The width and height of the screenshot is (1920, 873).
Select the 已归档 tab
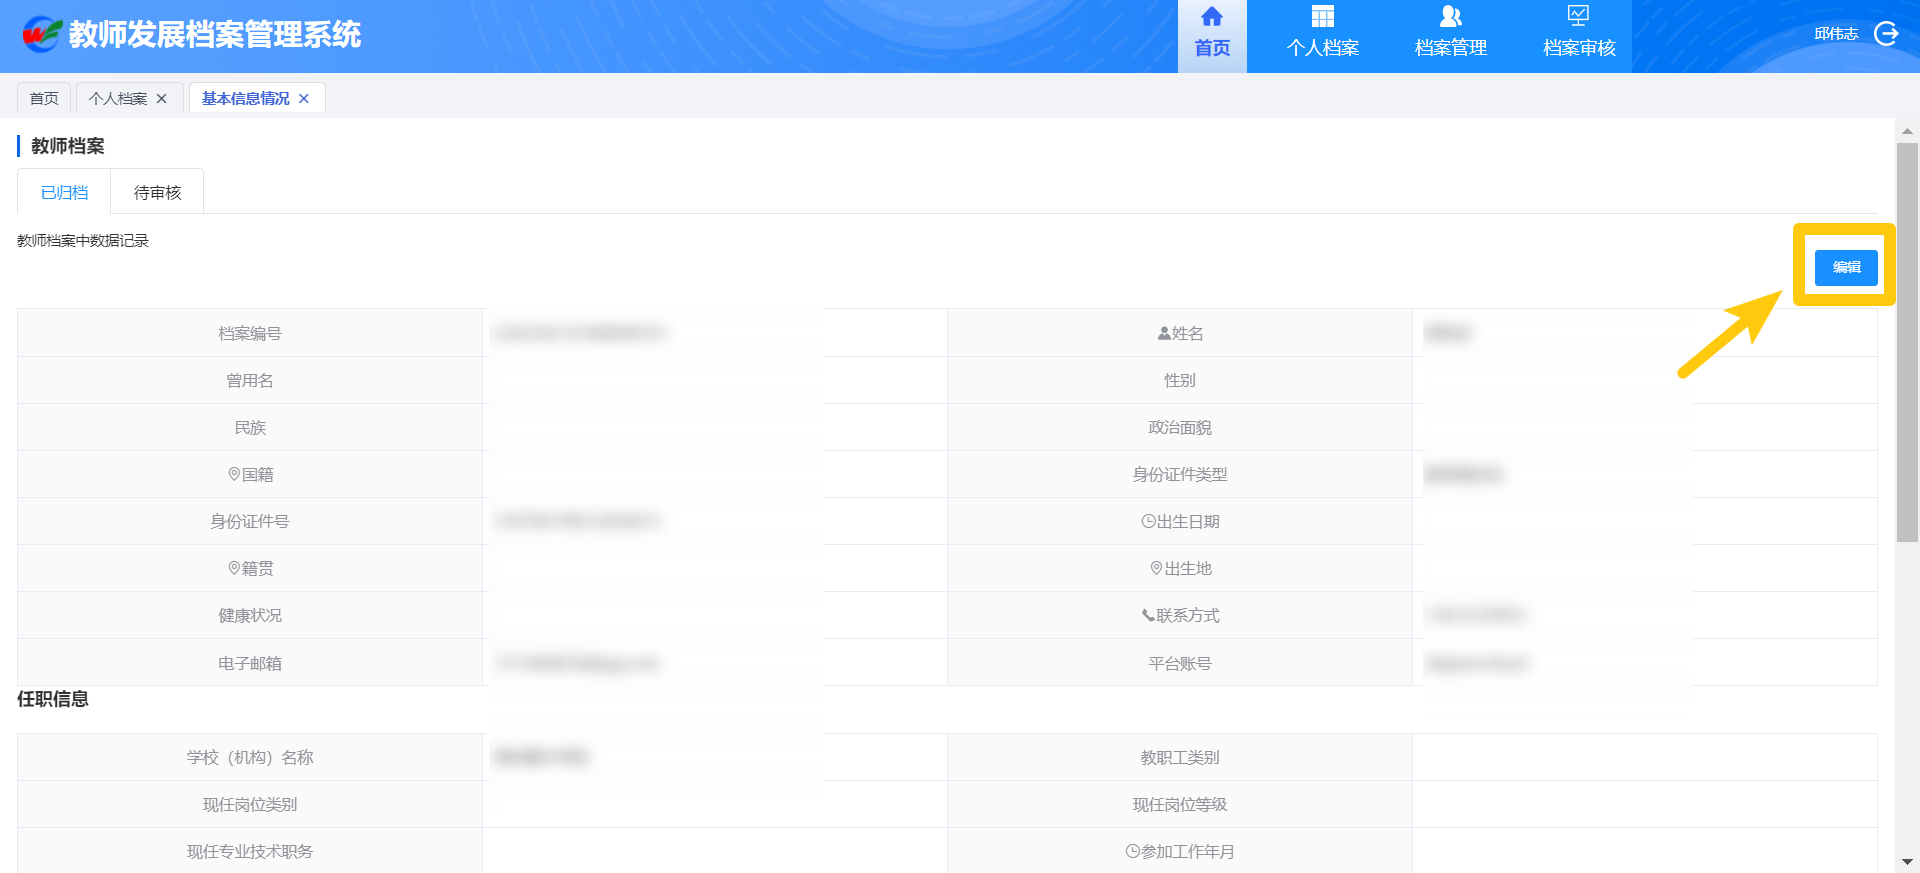64,192
